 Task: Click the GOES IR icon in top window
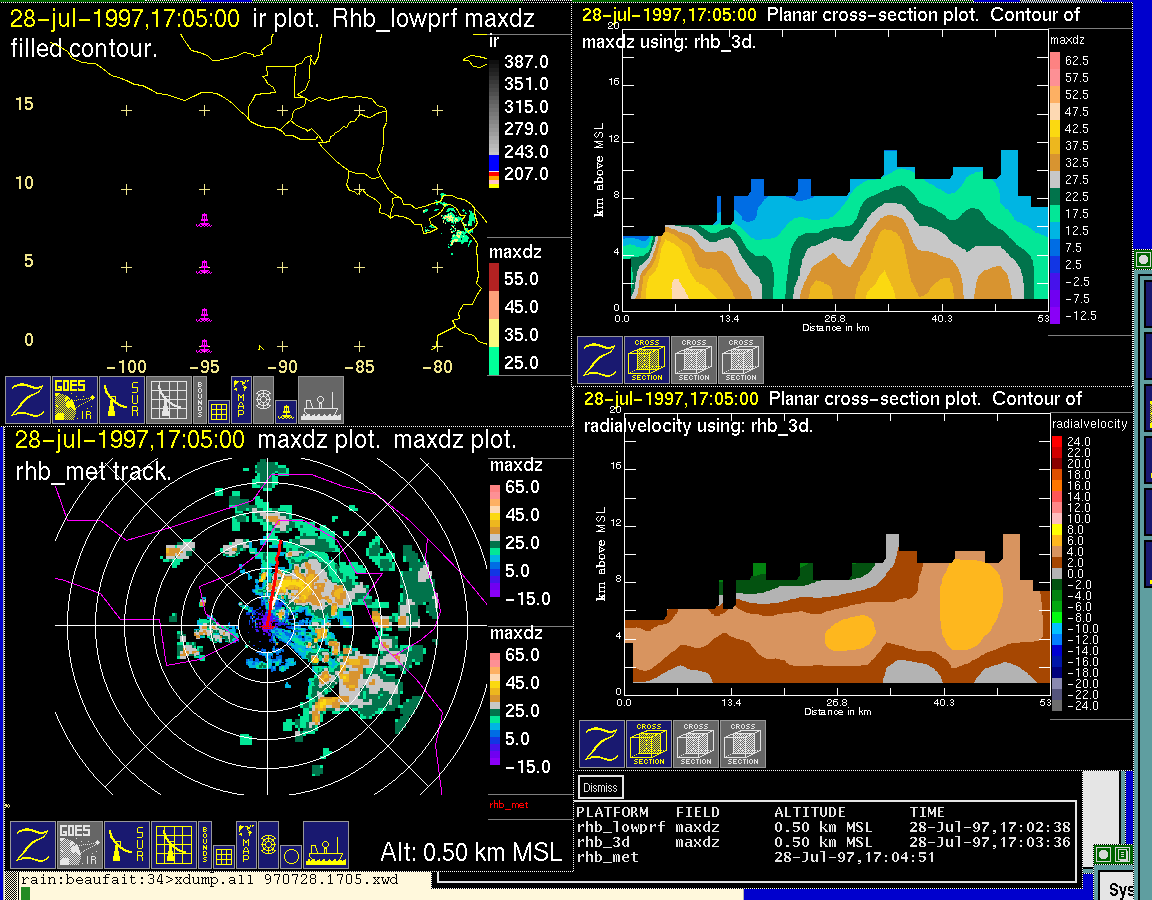(76, 400)
